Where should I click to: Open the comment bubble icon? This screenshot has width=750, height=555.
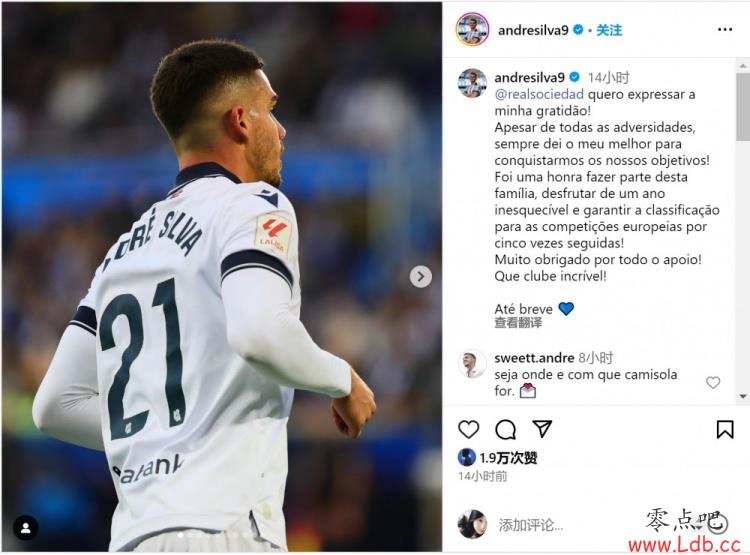(x=505, y=429)
